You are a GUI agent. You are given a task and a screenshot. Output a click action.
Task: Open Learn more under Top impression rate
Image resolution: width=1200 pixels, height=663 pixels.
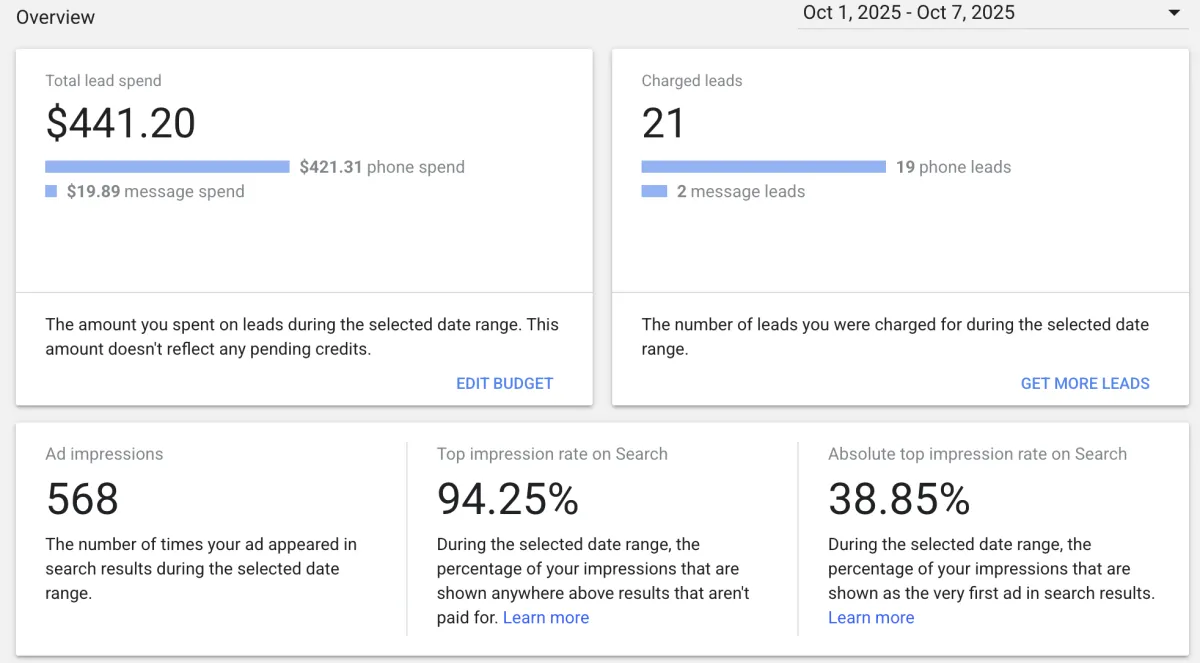point(546,617)
